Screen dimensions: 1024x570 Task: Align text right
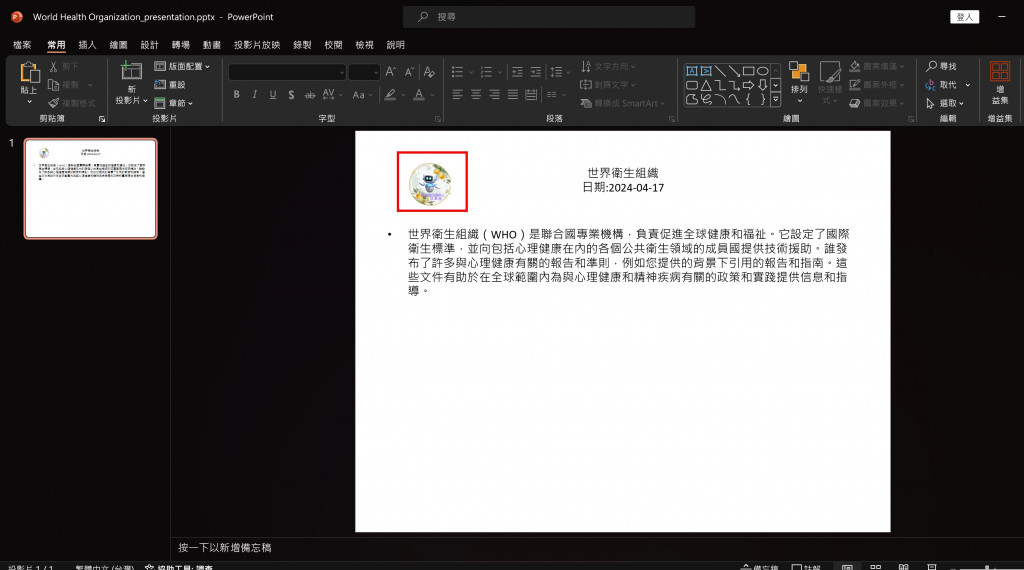click(494, 95)
